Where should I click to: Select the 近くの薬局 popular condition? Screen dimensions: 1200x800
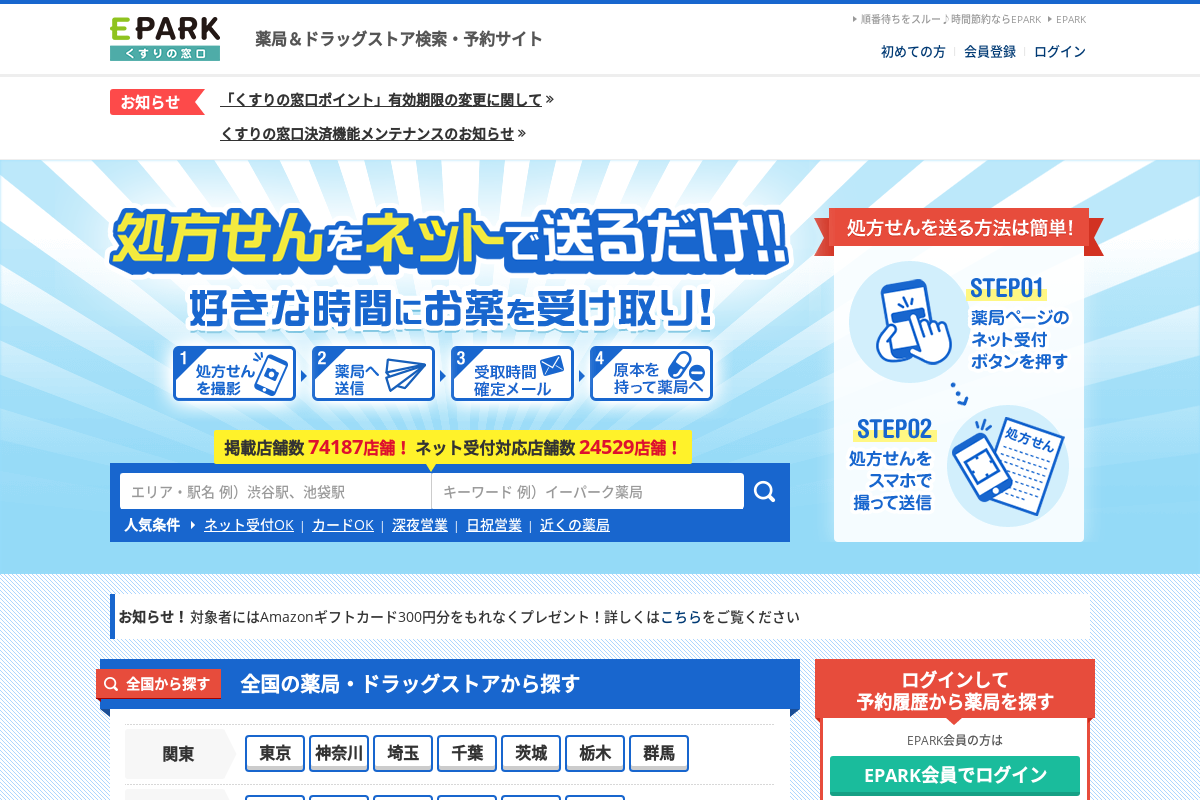(575, 525)
